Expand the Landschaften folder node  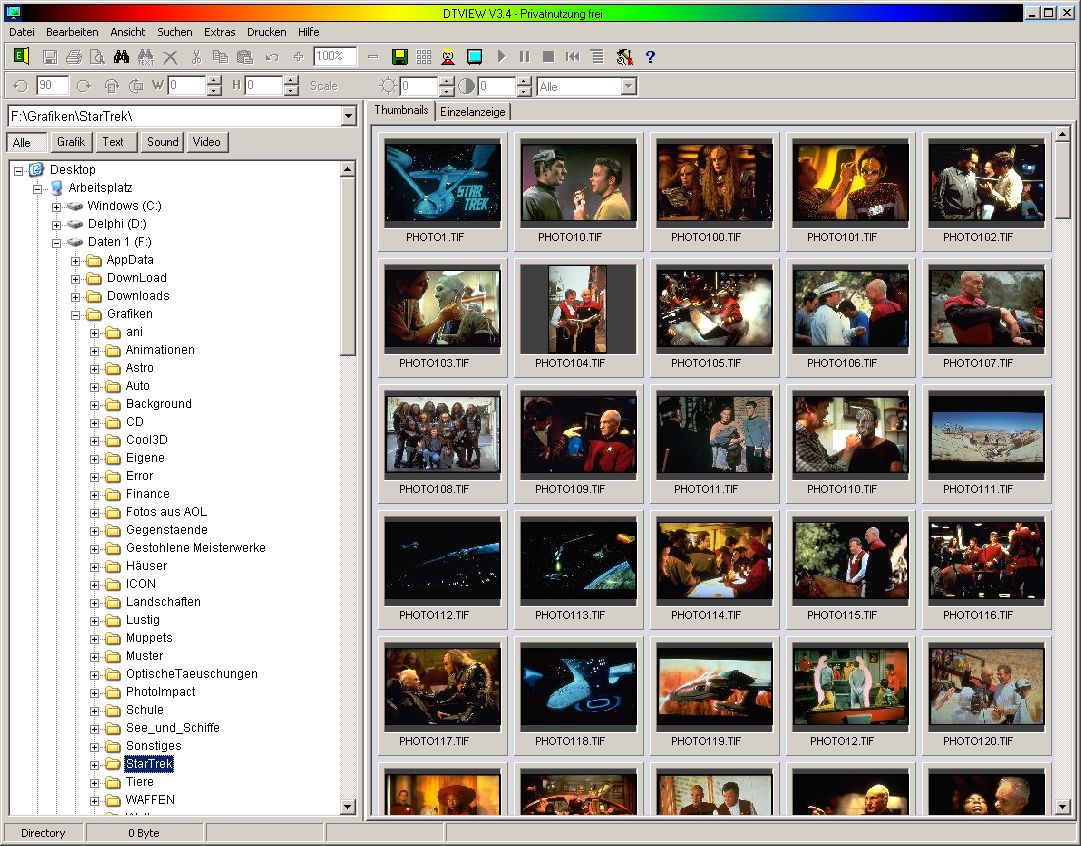point(94,603)
